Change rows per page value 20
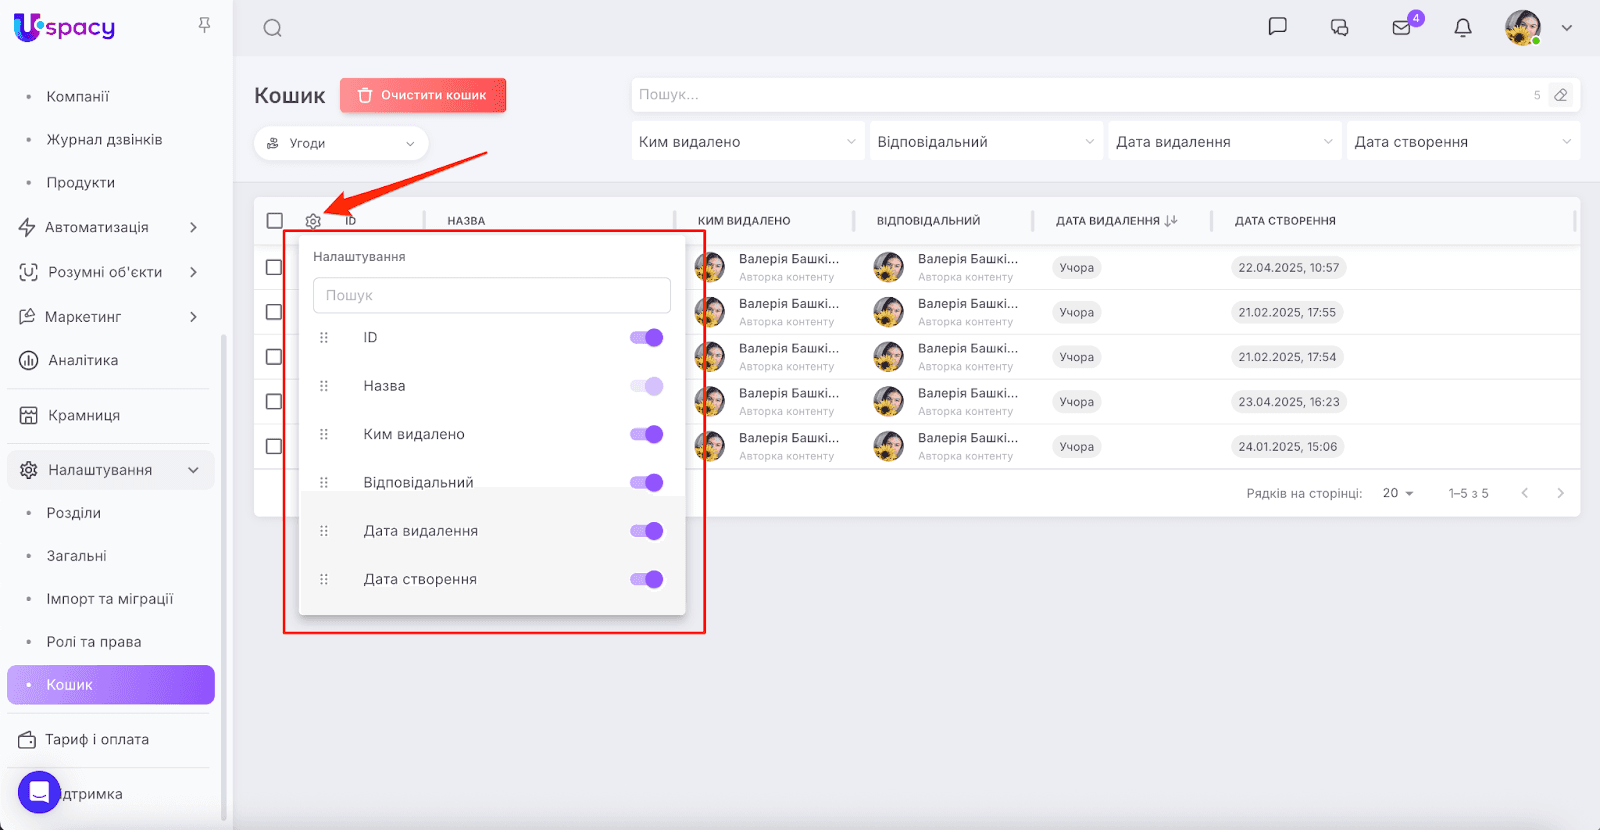This screenshot has height=830, width=1600. point(1397,493)
